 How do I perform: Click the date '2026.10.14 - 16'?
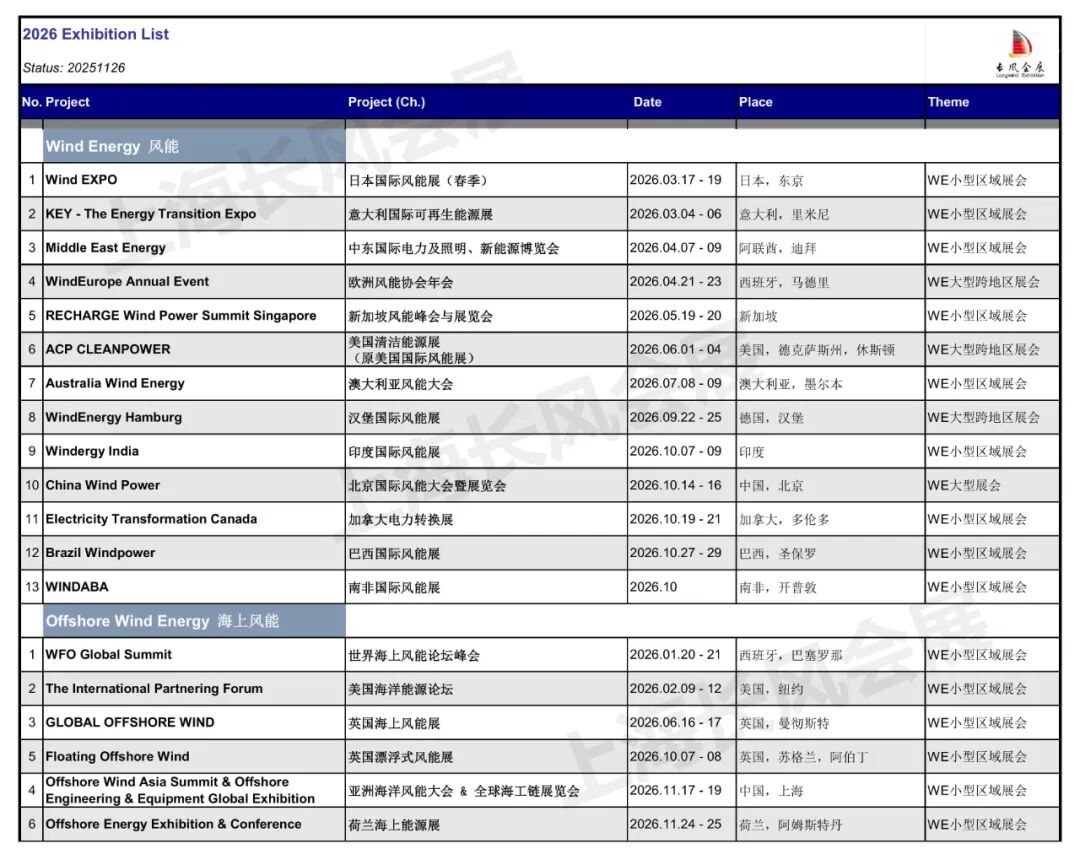point(676,485)
